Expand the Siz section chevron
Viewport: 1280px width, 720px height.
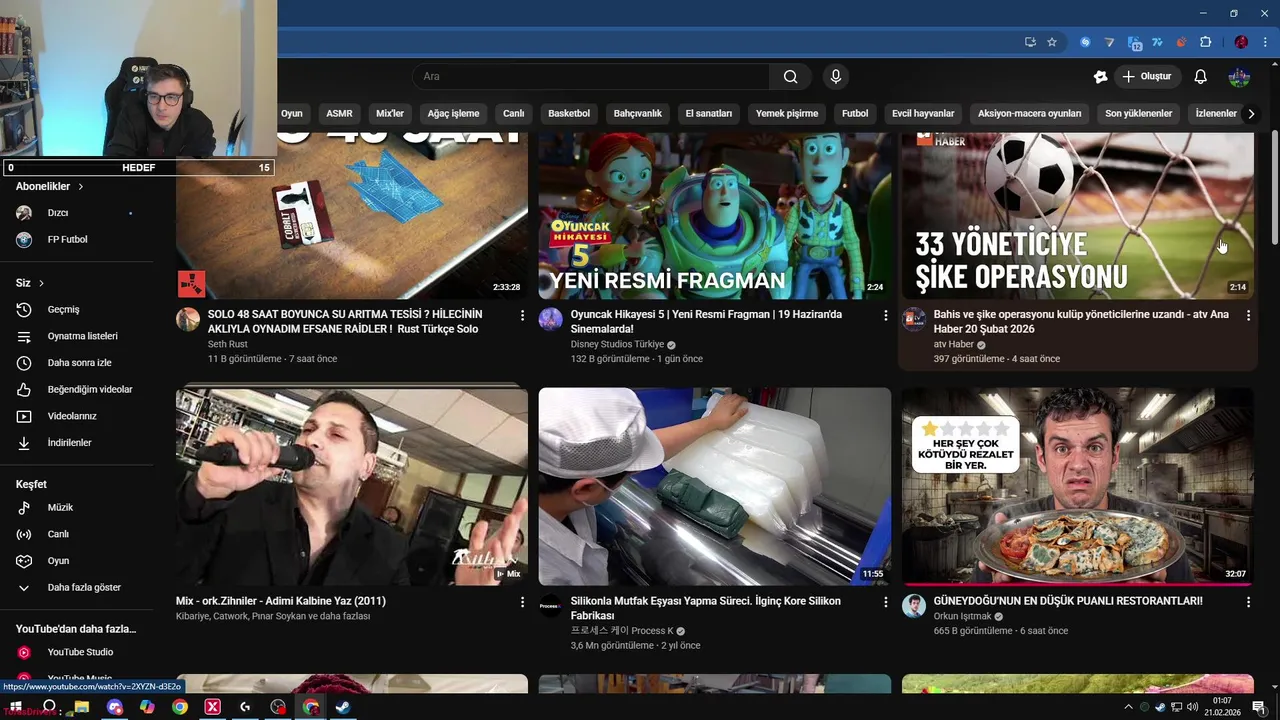[x=41, y=283]
